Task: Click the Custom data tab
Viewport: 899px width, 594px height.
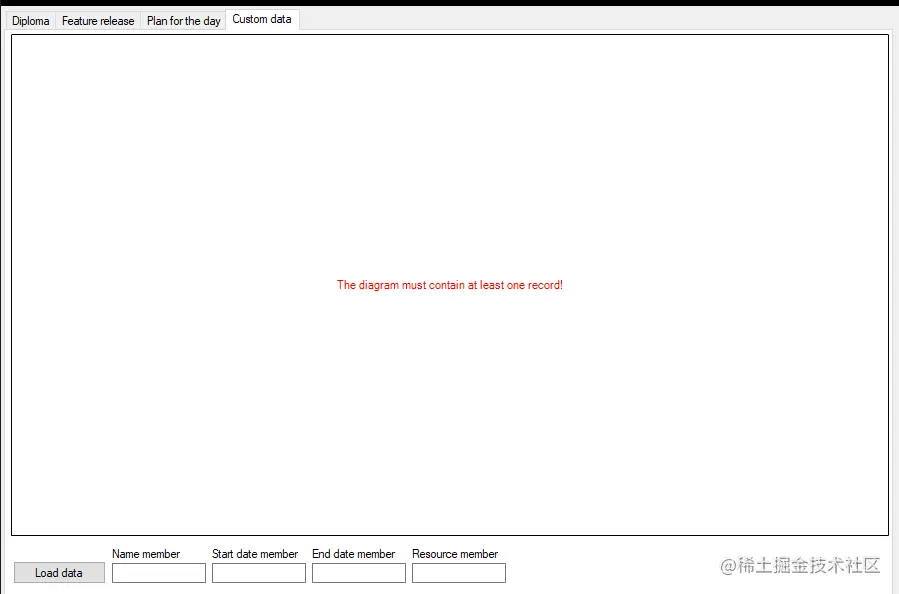Action: click(262, 19)
